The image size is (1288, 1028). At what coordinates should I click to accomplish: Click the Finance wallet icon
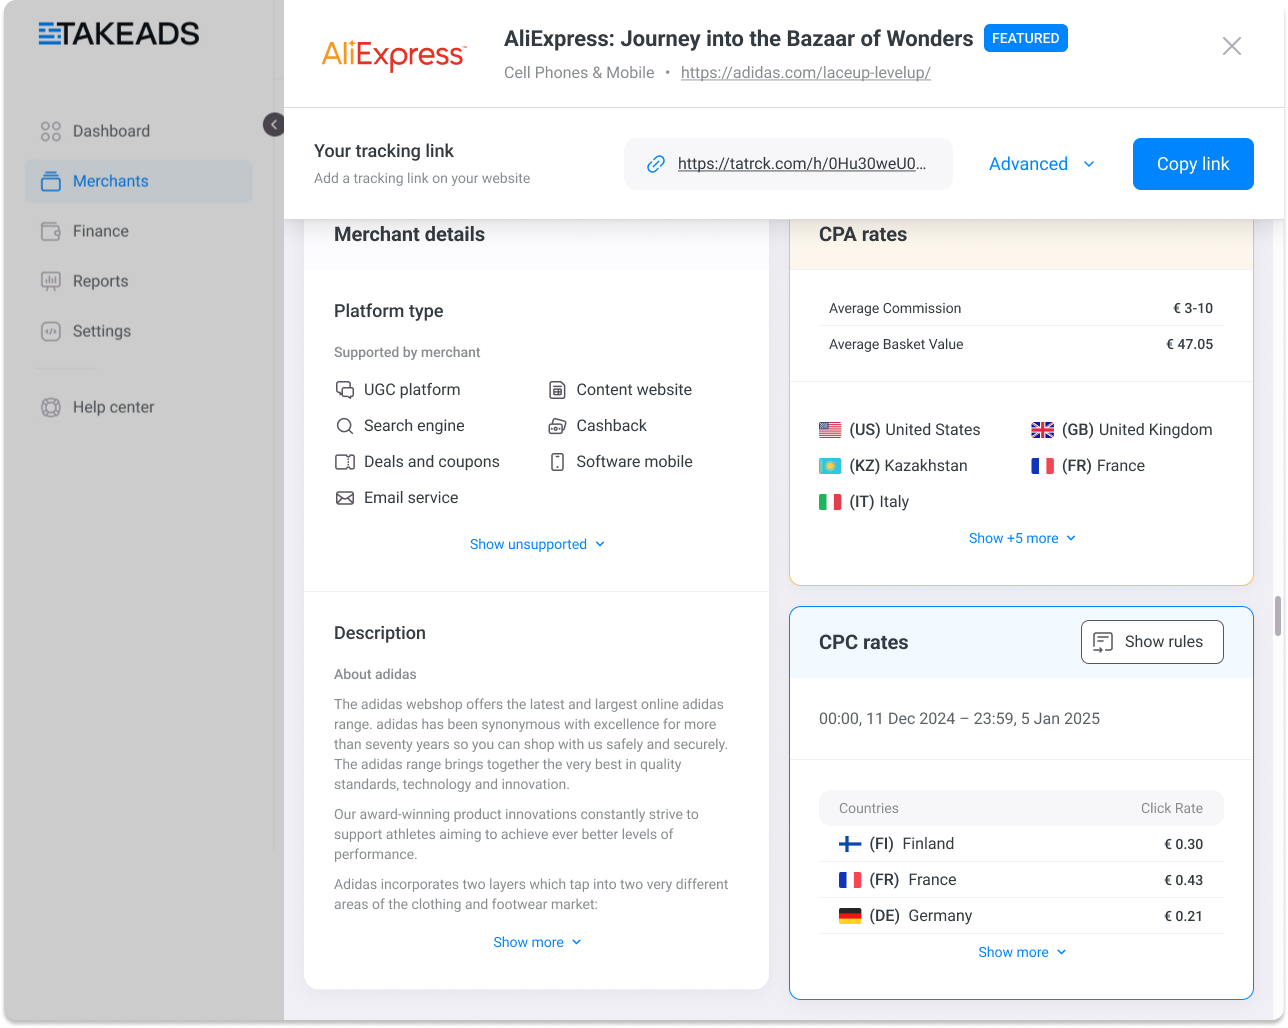pos(50,231)
